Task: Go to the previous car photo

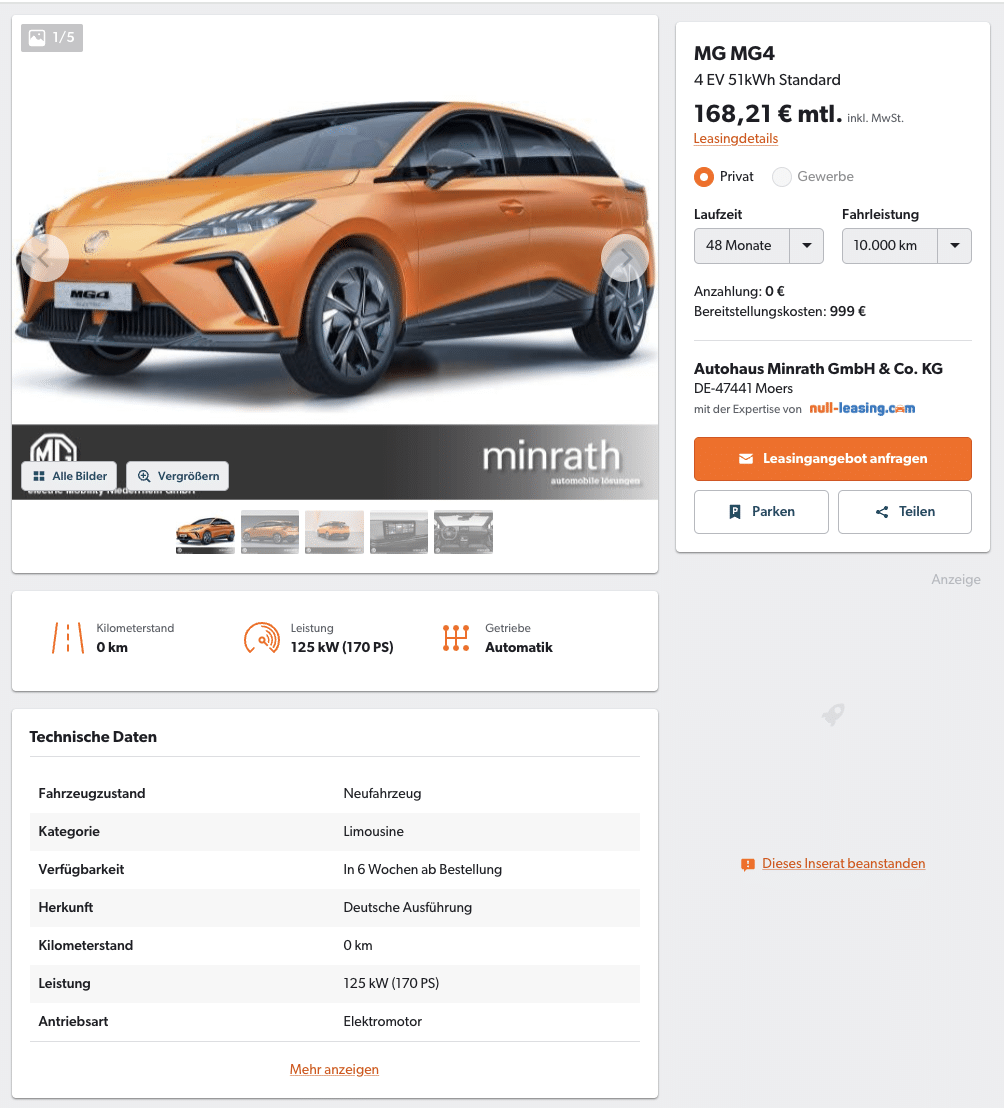Action: 45,258
